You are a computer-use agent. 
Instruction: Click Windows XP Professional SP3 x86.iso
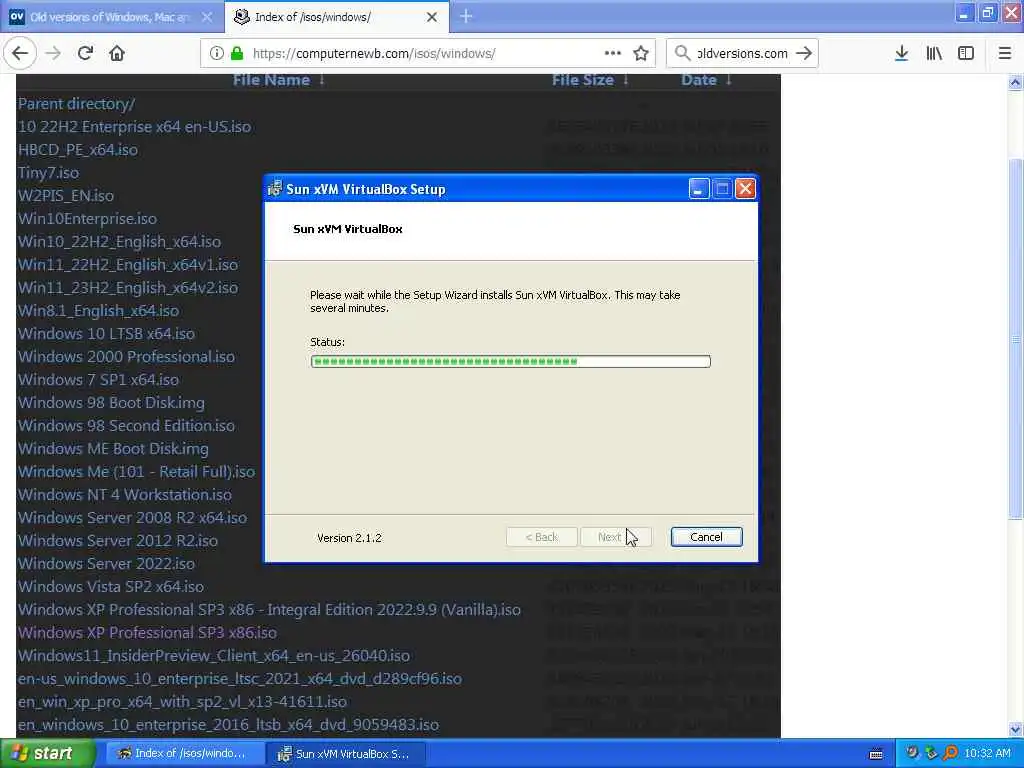[x=147, y=633]
